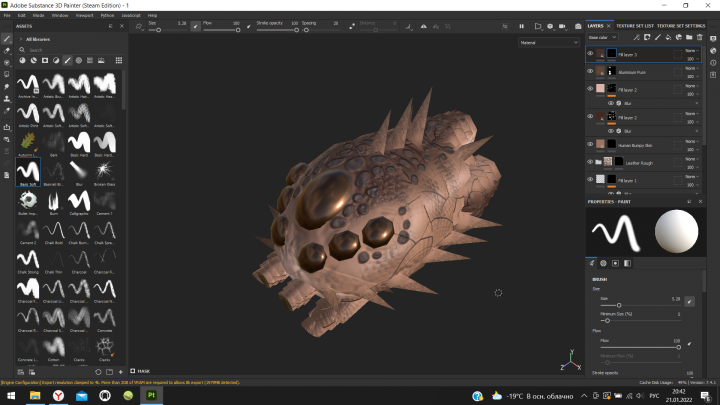Filter assets by materials sphere icon
The image size is (720, 405).
pos(22,60)
